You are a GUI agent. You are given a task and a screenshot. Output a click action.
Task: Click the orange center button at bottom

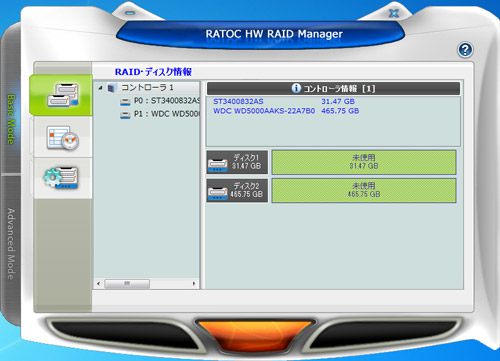coord(255,334)
